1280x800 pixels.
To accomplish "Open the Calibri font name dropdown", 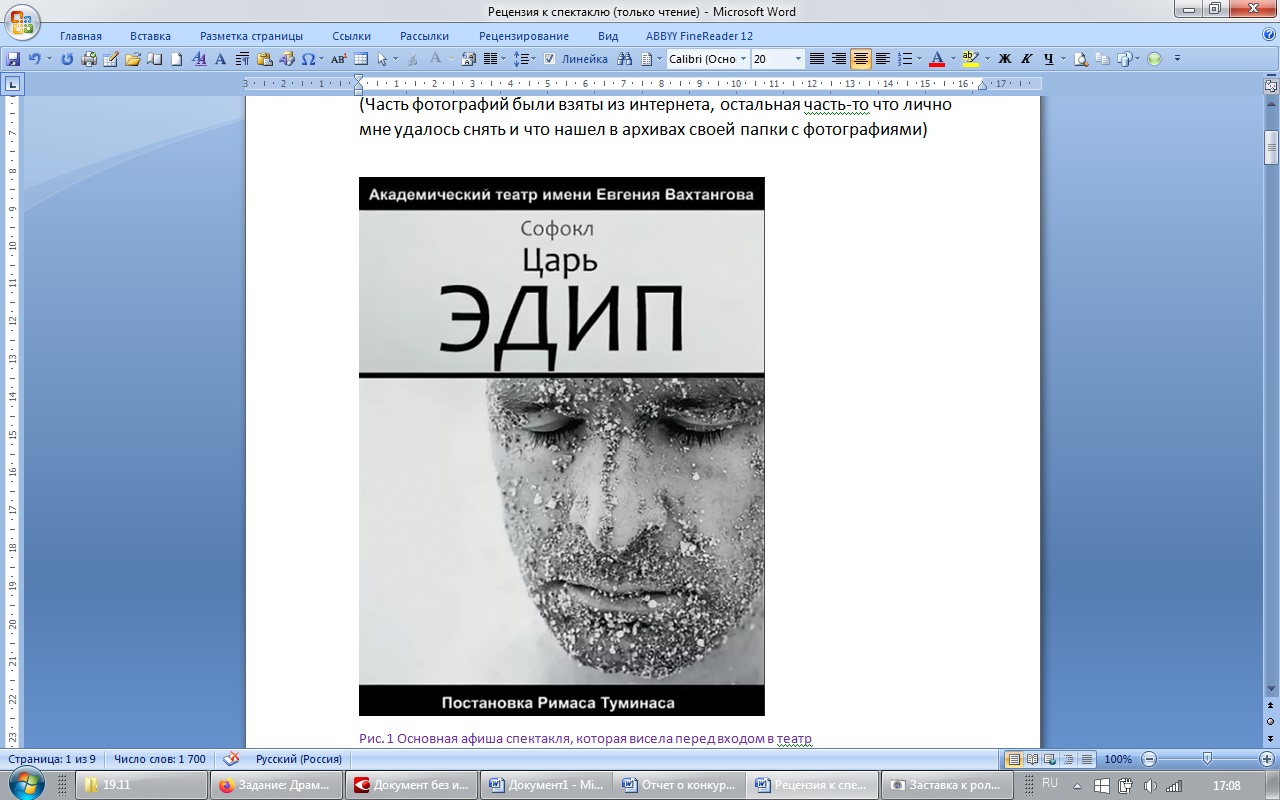I will click(743, 59).
